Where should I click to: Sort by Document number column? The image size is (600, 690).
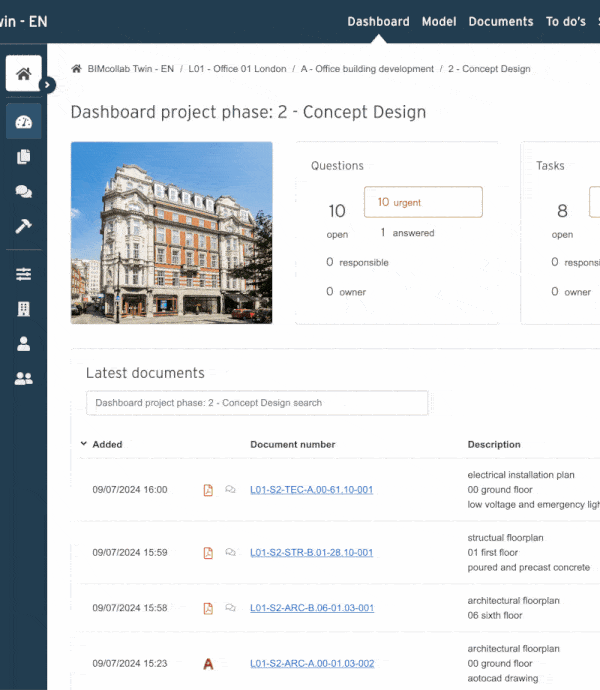(x=293, y=444)
